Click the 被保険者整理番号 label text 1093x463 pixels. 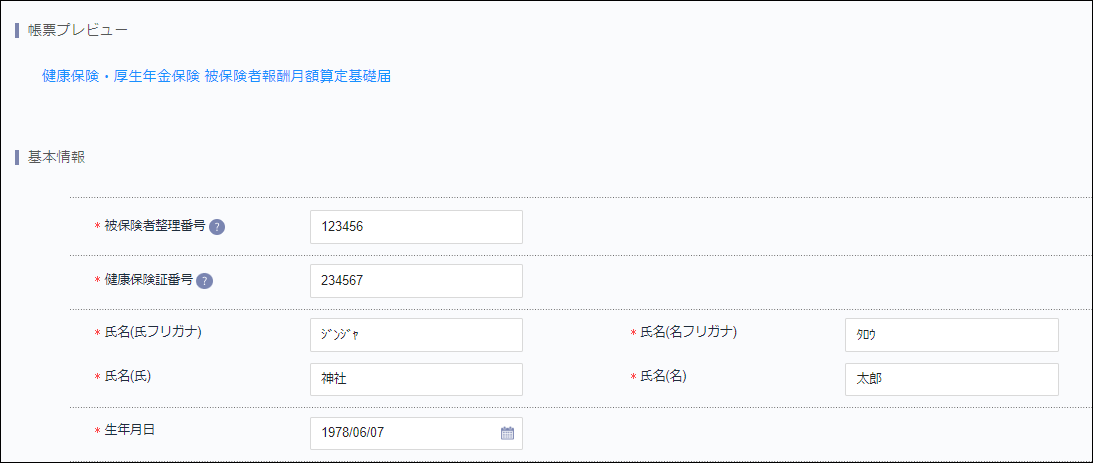pyautogui.click(x=155, y=226)
